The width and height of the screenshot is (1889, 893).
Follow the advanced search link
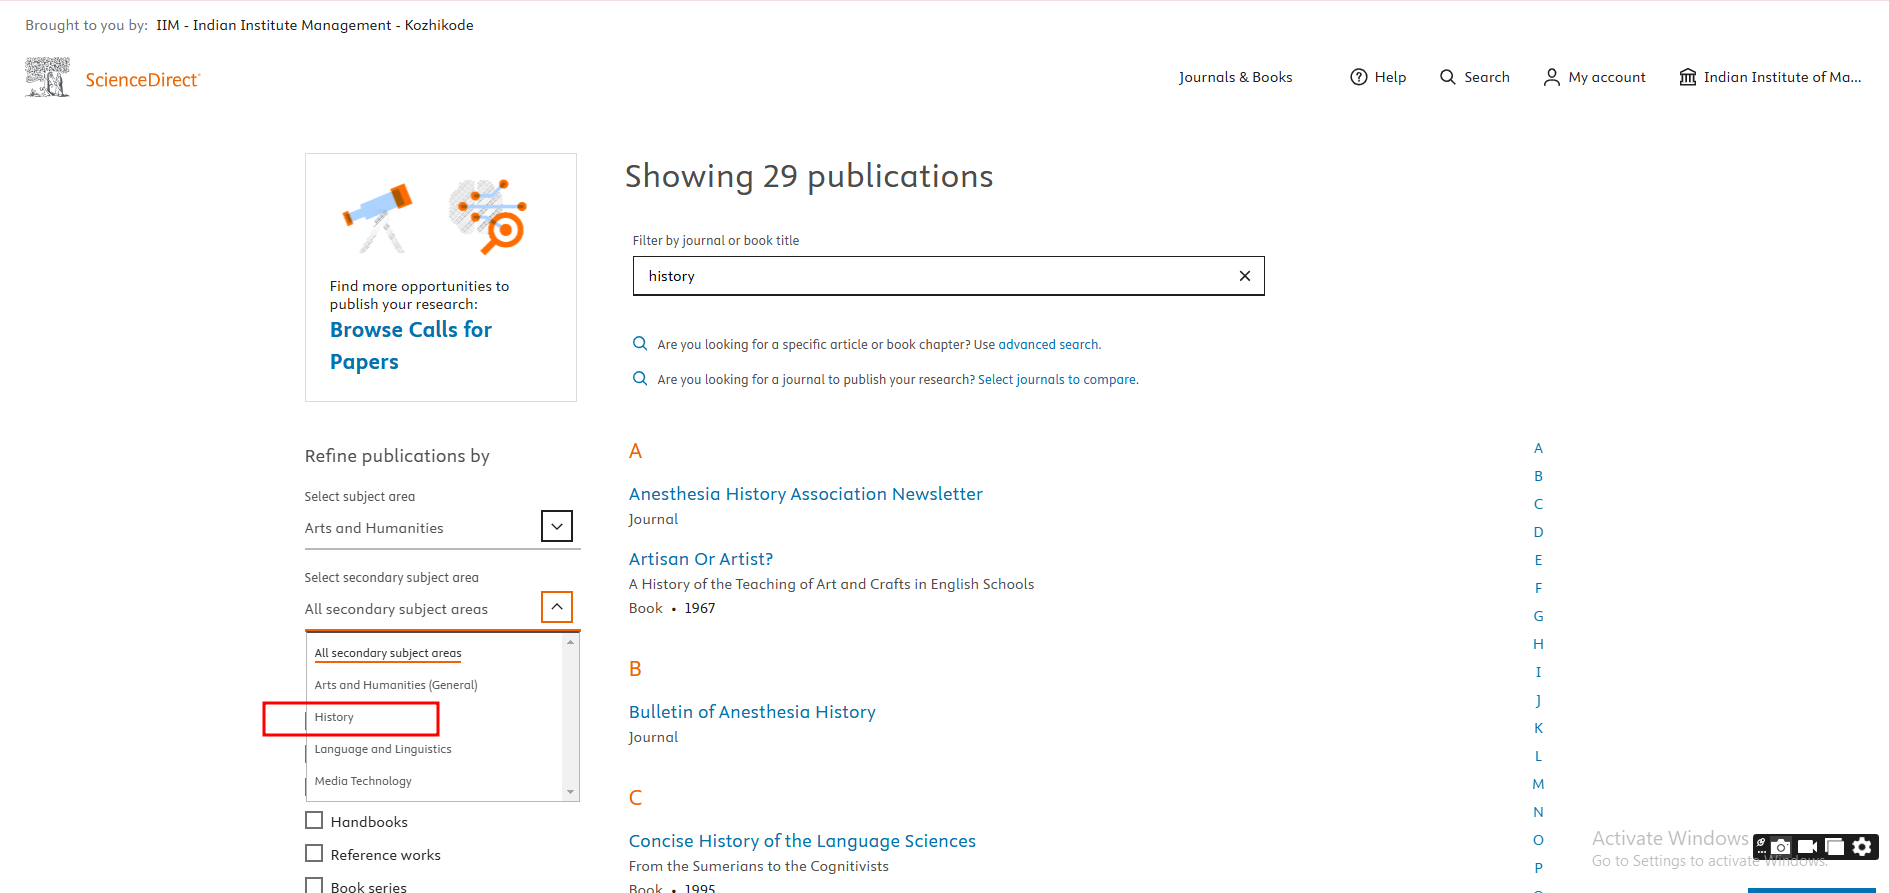click(1047, 345)
